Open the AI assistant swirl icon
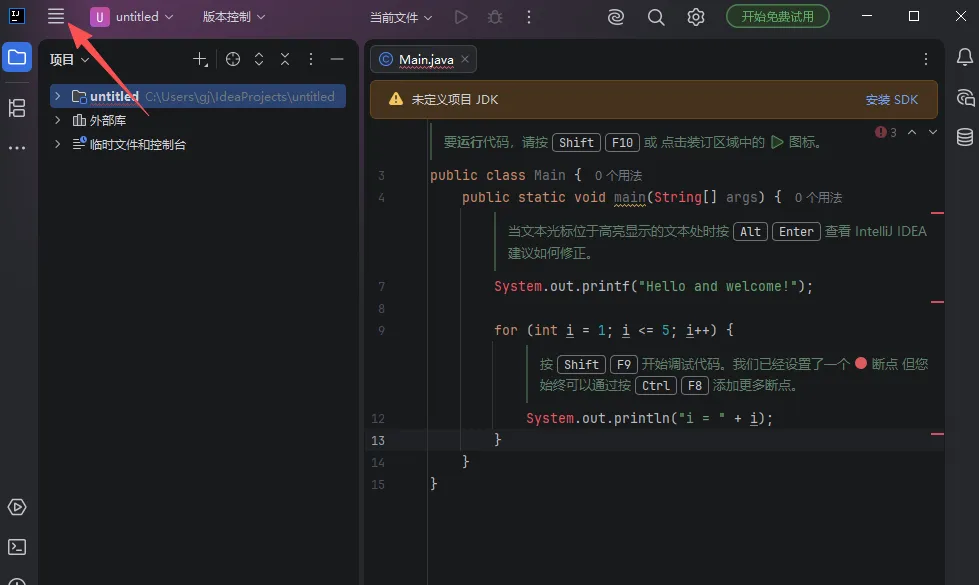 pos(616,17)
